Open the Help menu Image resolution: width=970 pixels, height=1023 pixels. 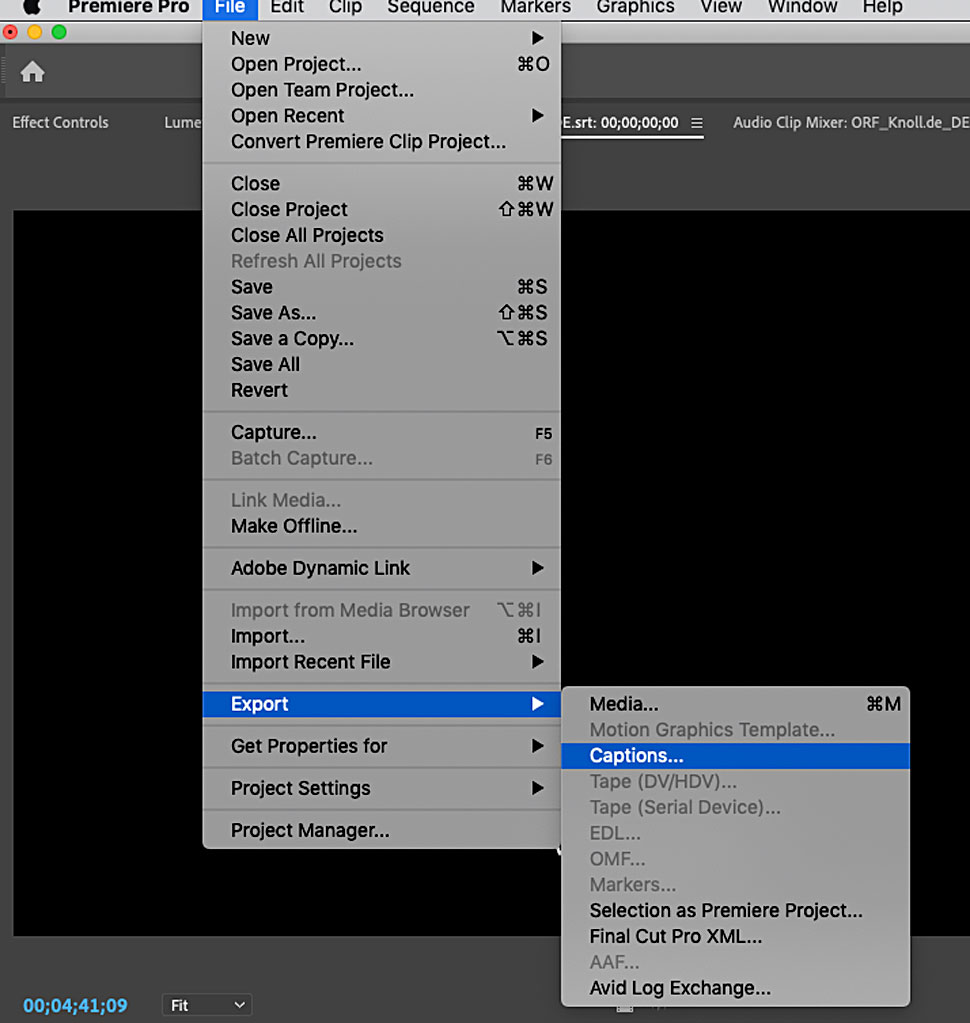click(x=883, y=7)
